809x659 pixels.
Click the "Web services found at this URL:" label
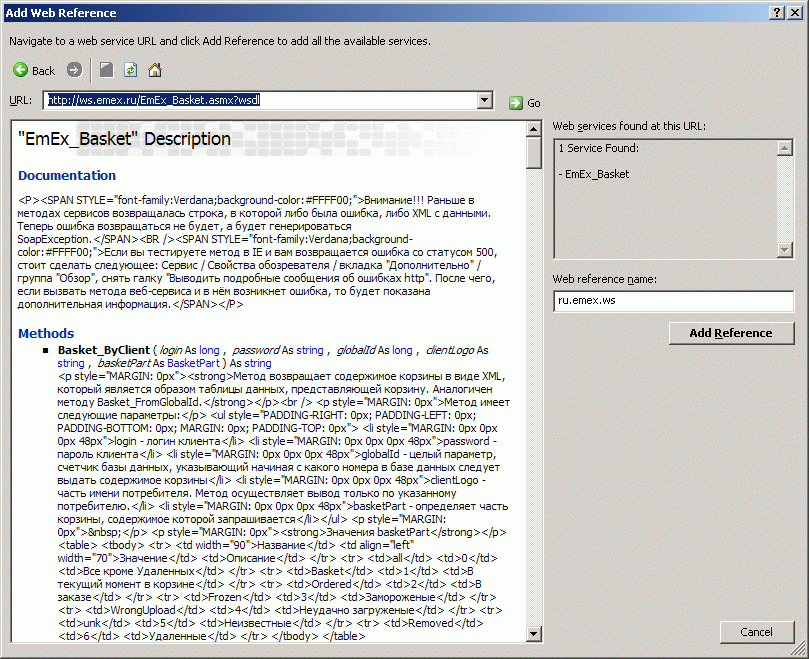629,126
